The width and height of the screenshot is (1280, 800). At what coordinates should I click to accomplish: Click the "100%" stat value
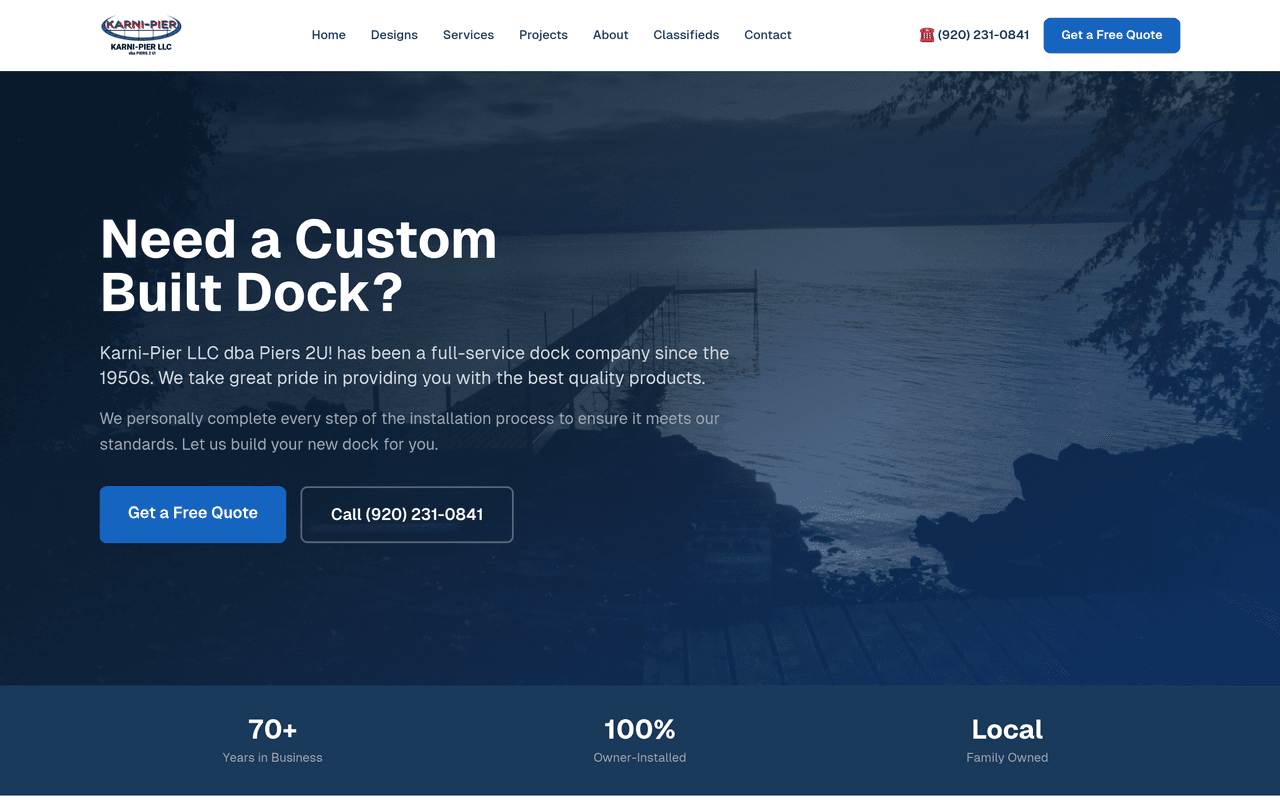tap(640, 729)
